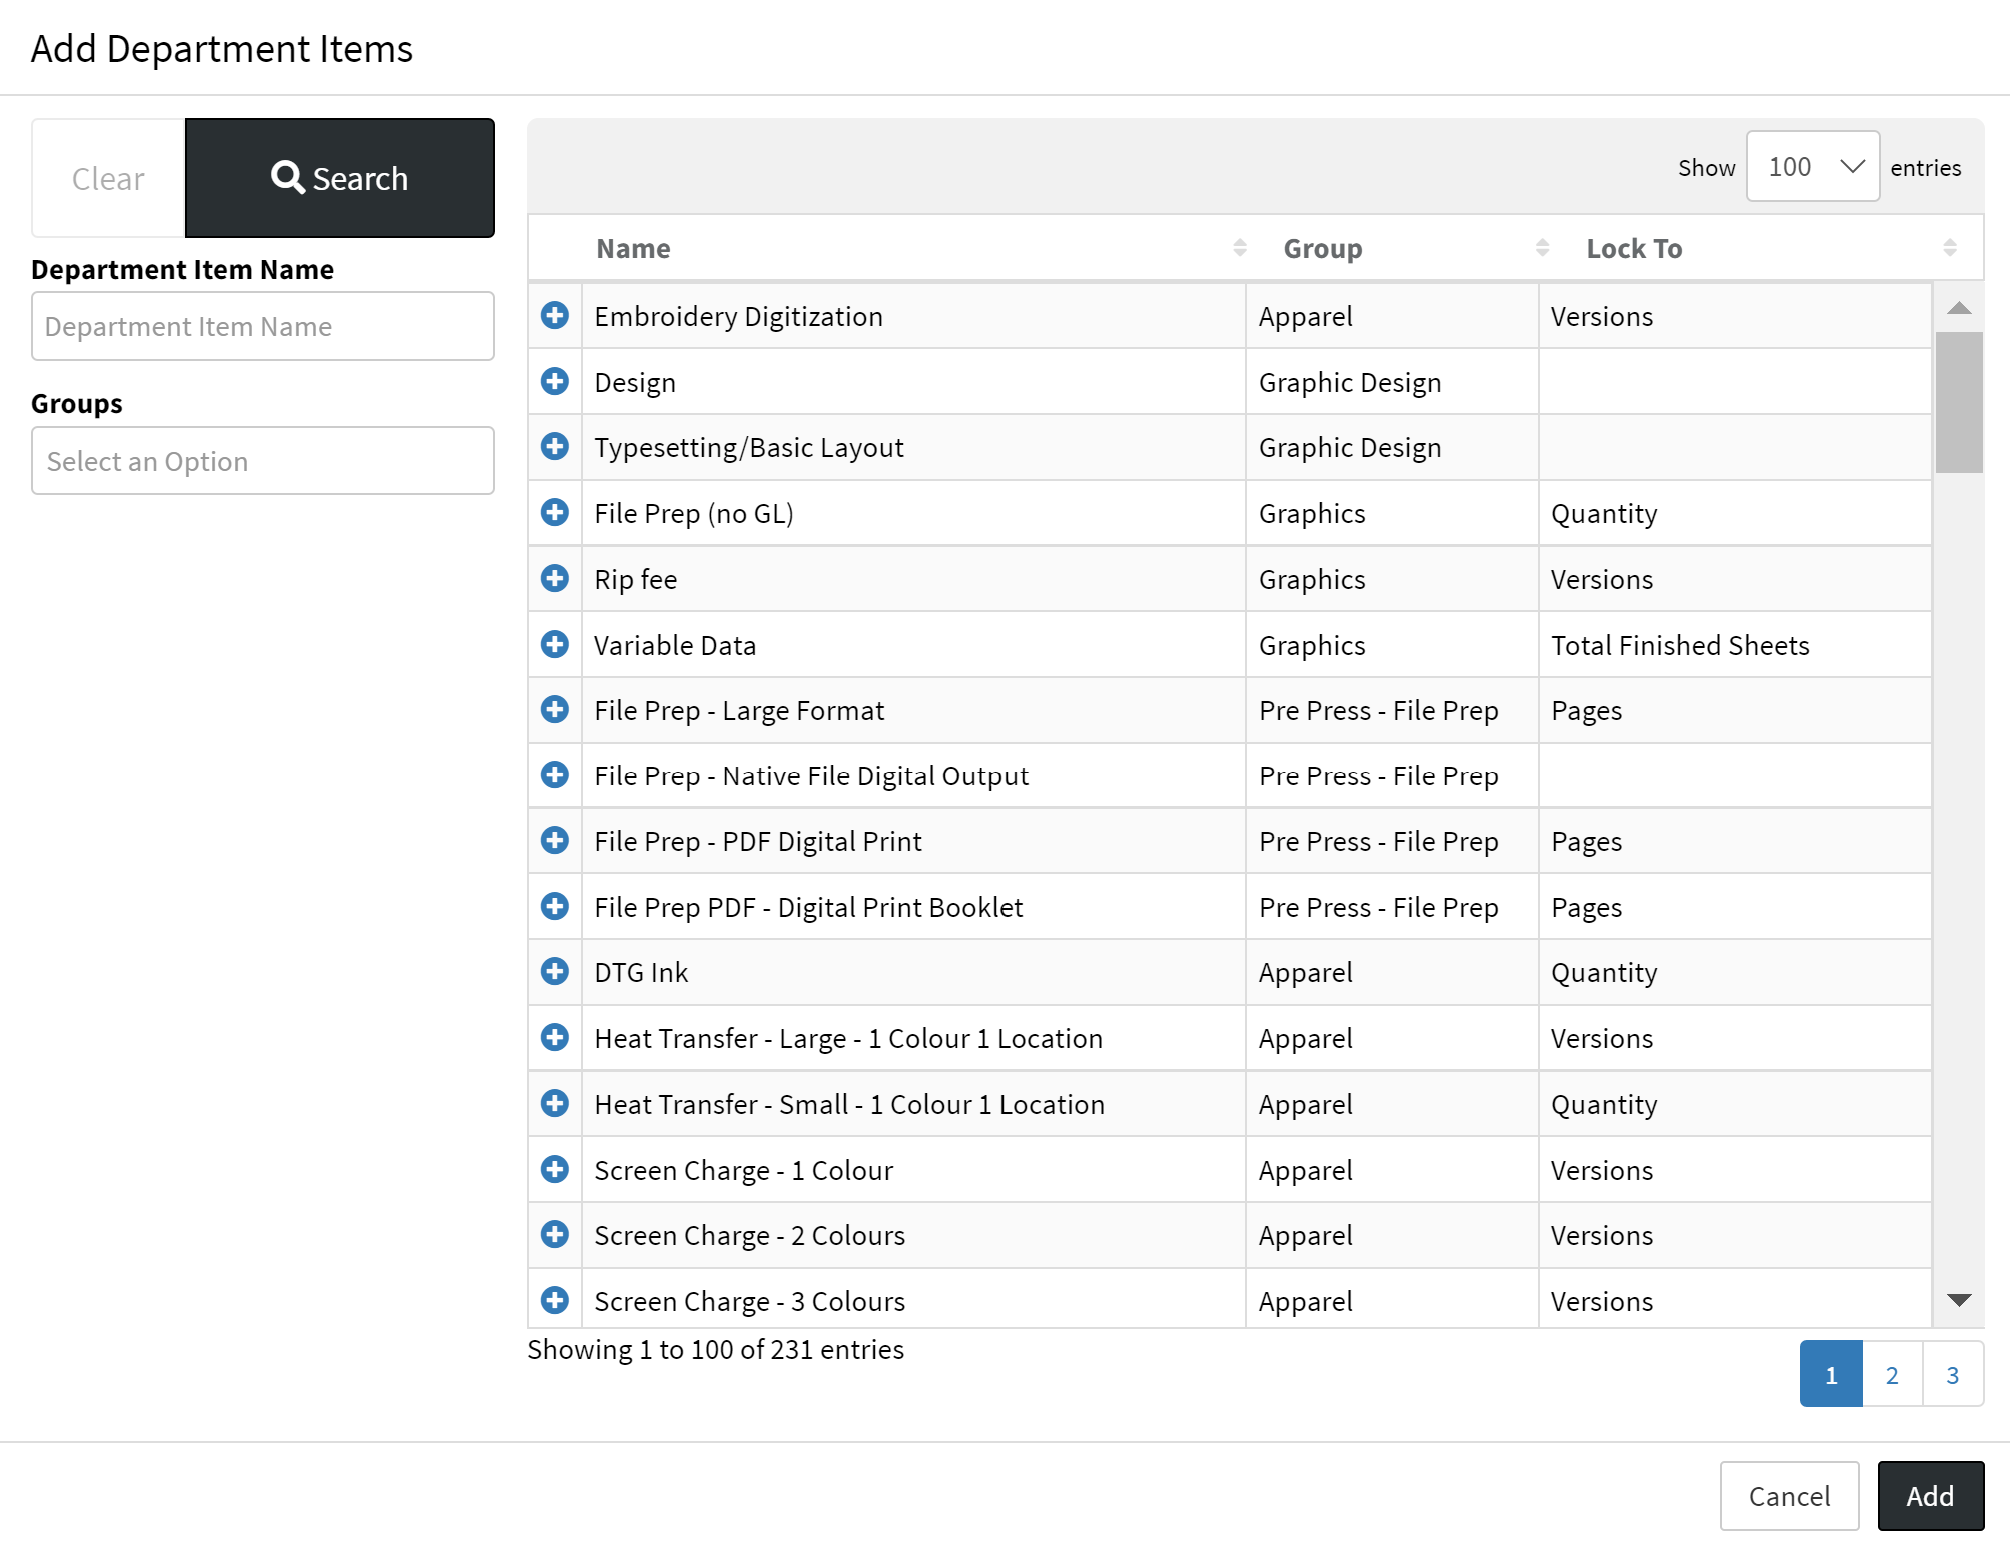Sort table by Name column
This screenshot has height=1545, width=2010.
coord(633,248)
